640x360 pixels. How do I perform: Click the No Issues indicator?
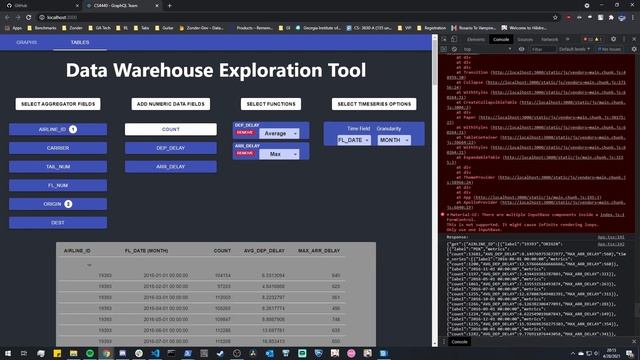click(x=609, y=49)
